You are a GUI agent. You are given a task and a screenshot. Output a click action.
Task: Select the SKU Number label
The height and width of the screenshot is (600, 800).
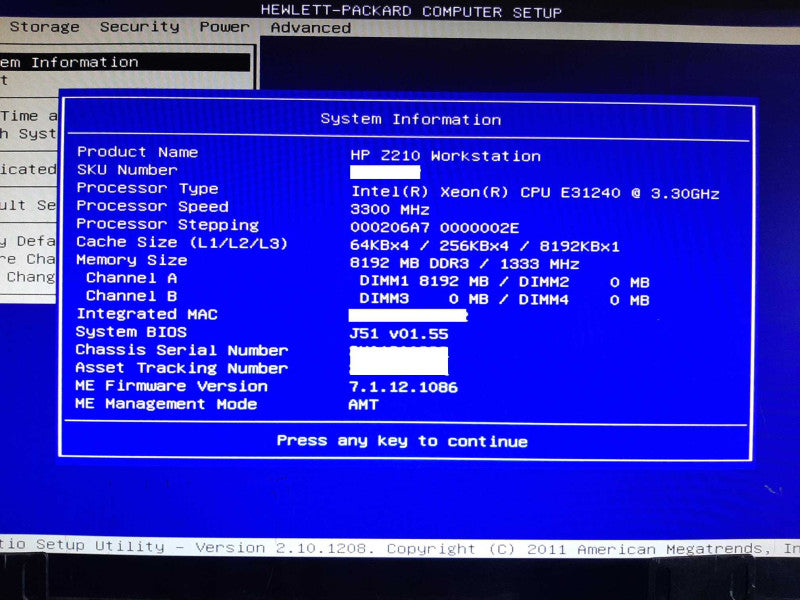pos(128,170)
